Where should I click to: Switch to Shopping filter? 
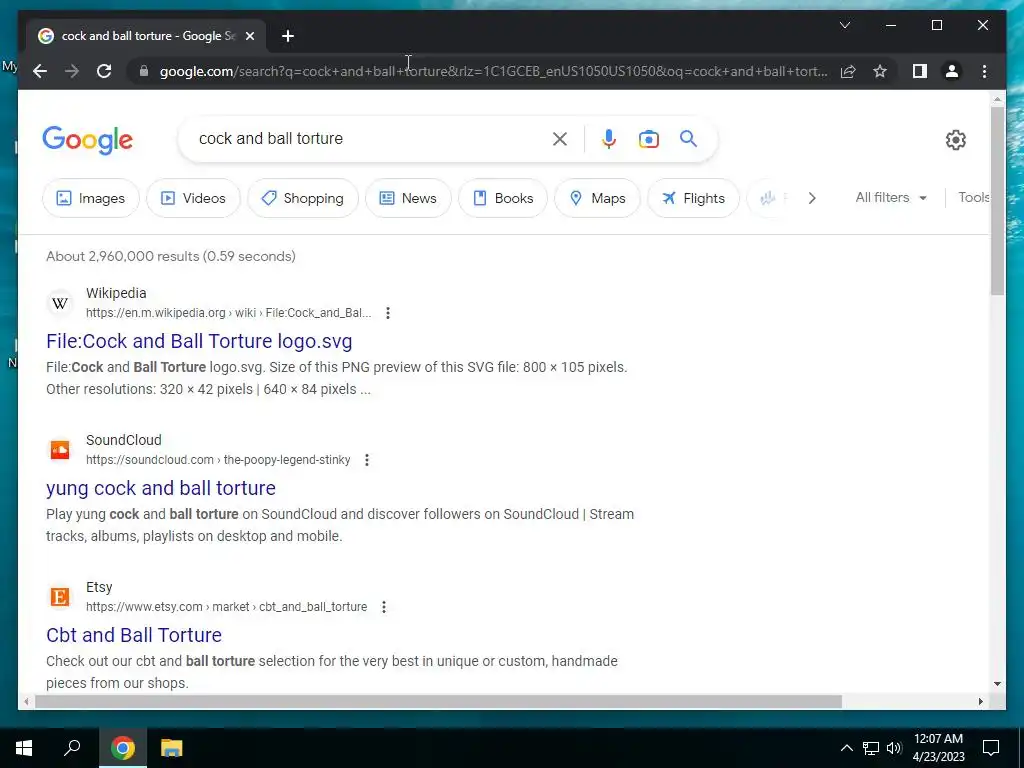[x=303, y=198]
